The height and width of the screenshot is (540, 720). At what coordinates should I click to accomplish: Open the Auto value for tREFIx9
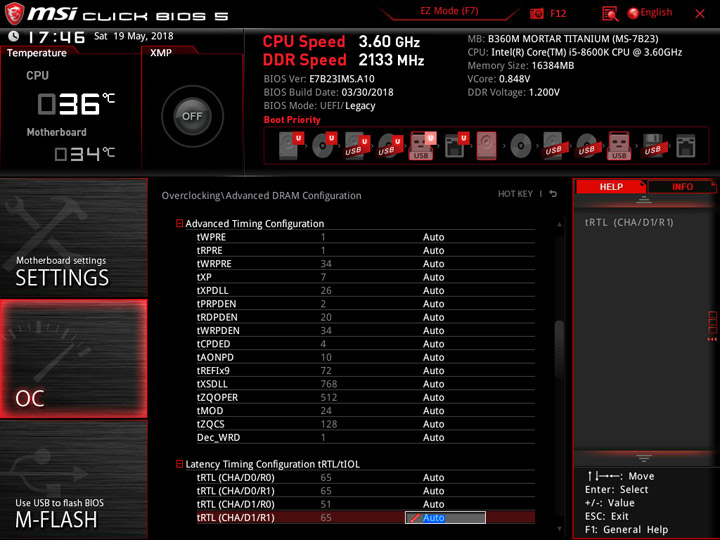[x=433, y=371]
